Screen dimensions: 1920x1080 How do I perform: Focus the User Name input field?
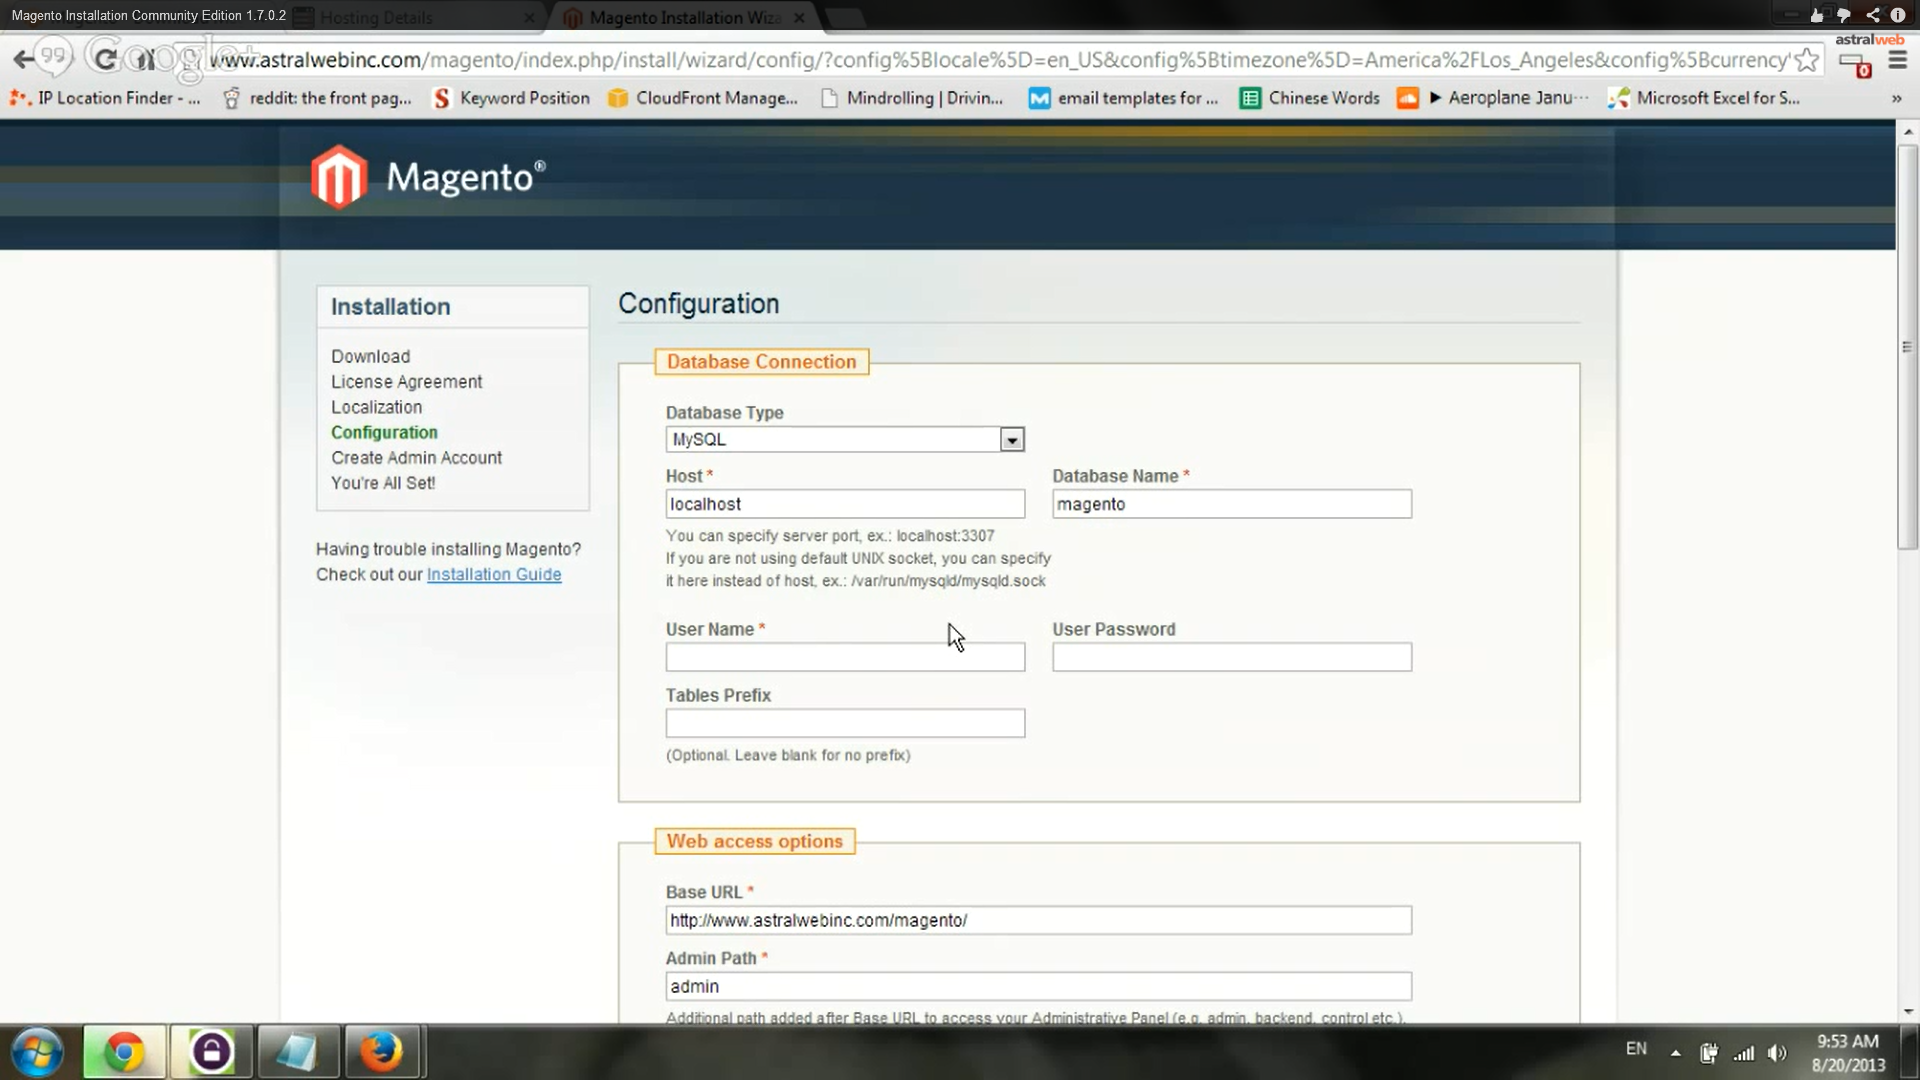click(845, 657)
